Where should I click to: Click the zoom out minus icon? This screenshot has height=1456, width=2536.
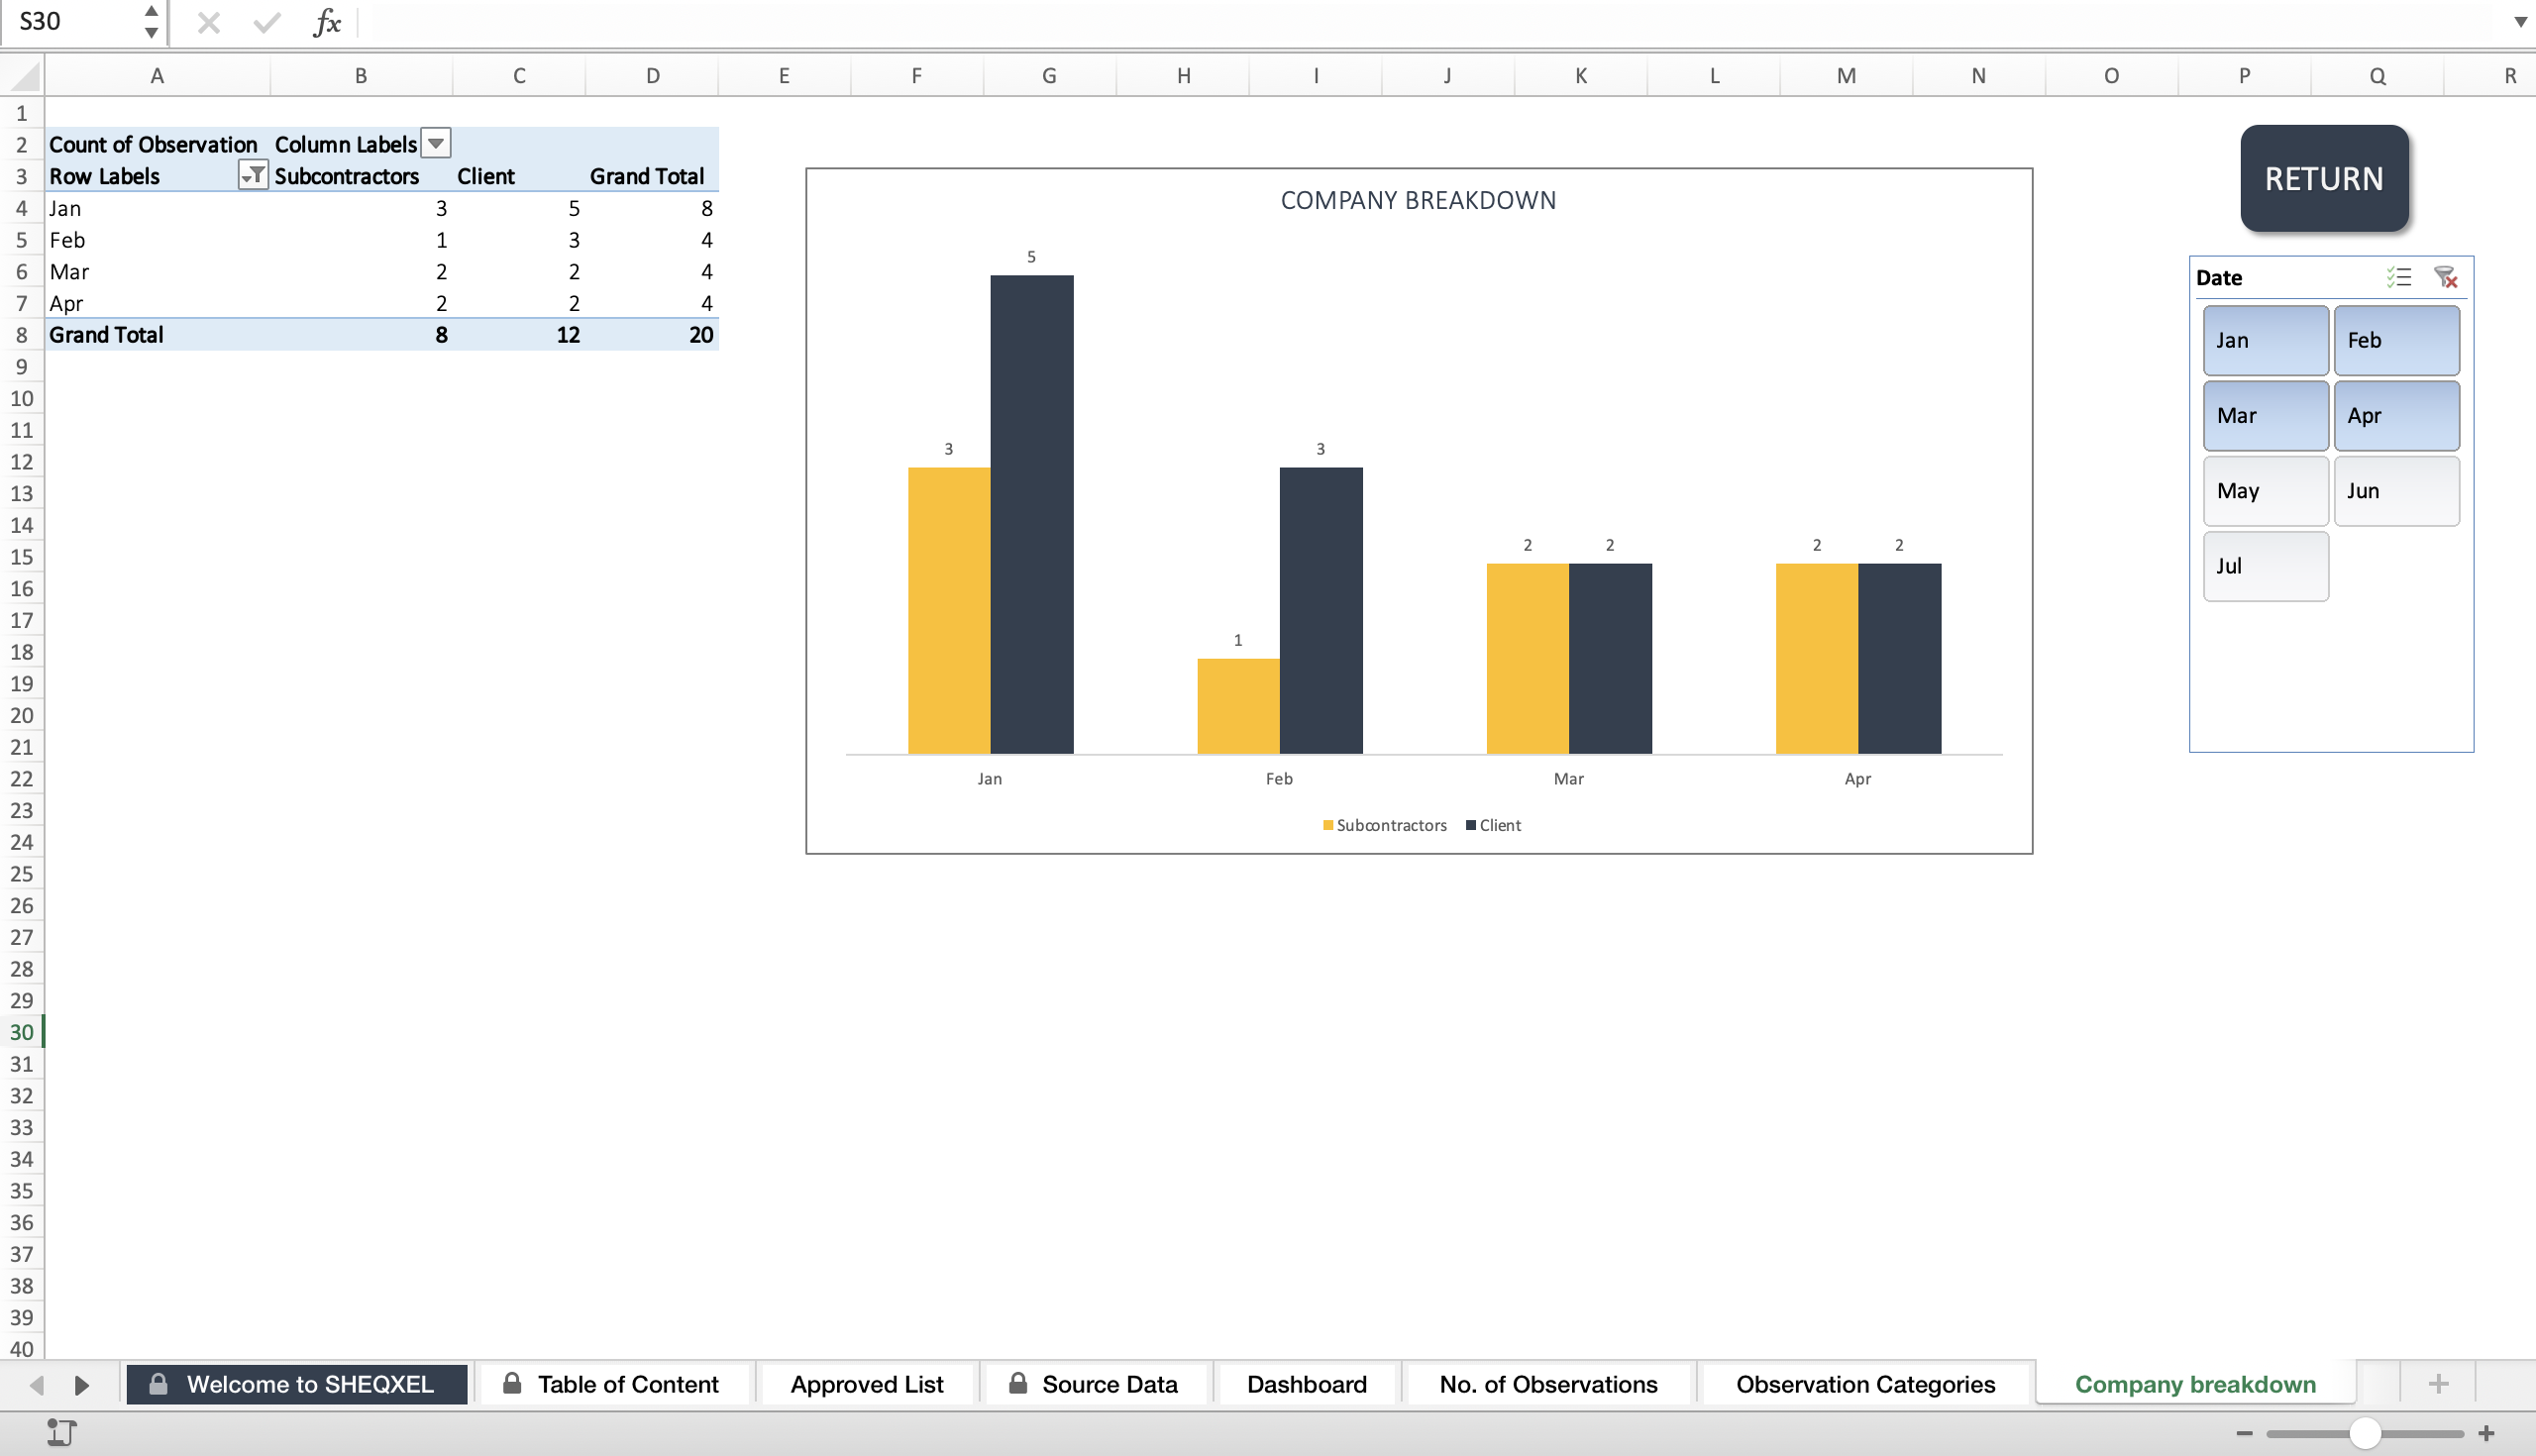point(2244,1433)
